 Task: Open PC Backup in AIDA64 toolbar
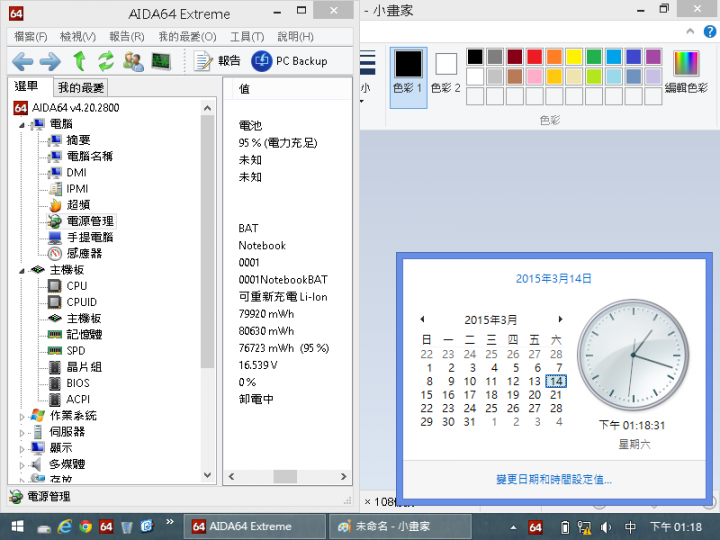(x=289, y=61)
